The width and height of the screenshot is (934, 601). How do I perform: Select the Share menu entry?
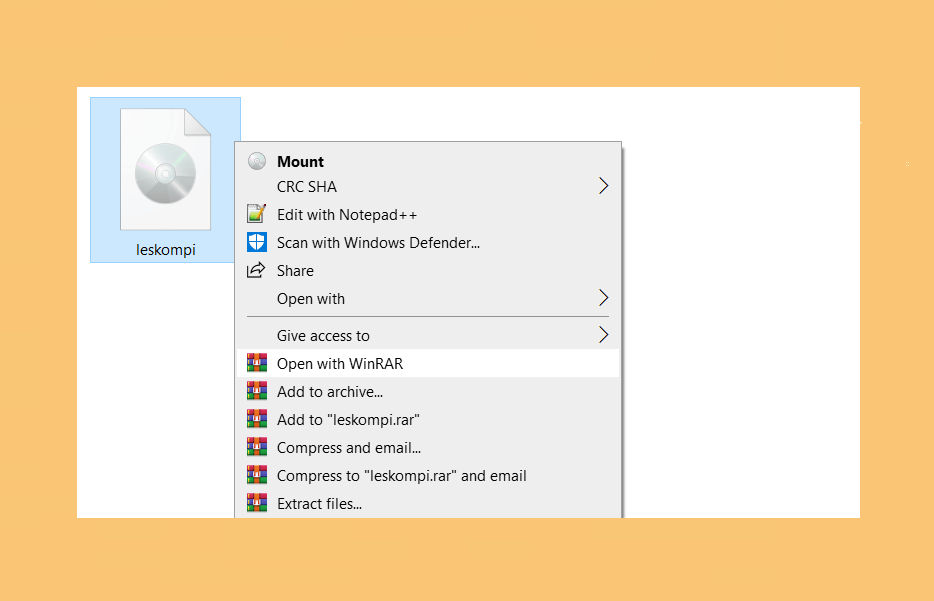pyautogui.click(x=428, y=270)
